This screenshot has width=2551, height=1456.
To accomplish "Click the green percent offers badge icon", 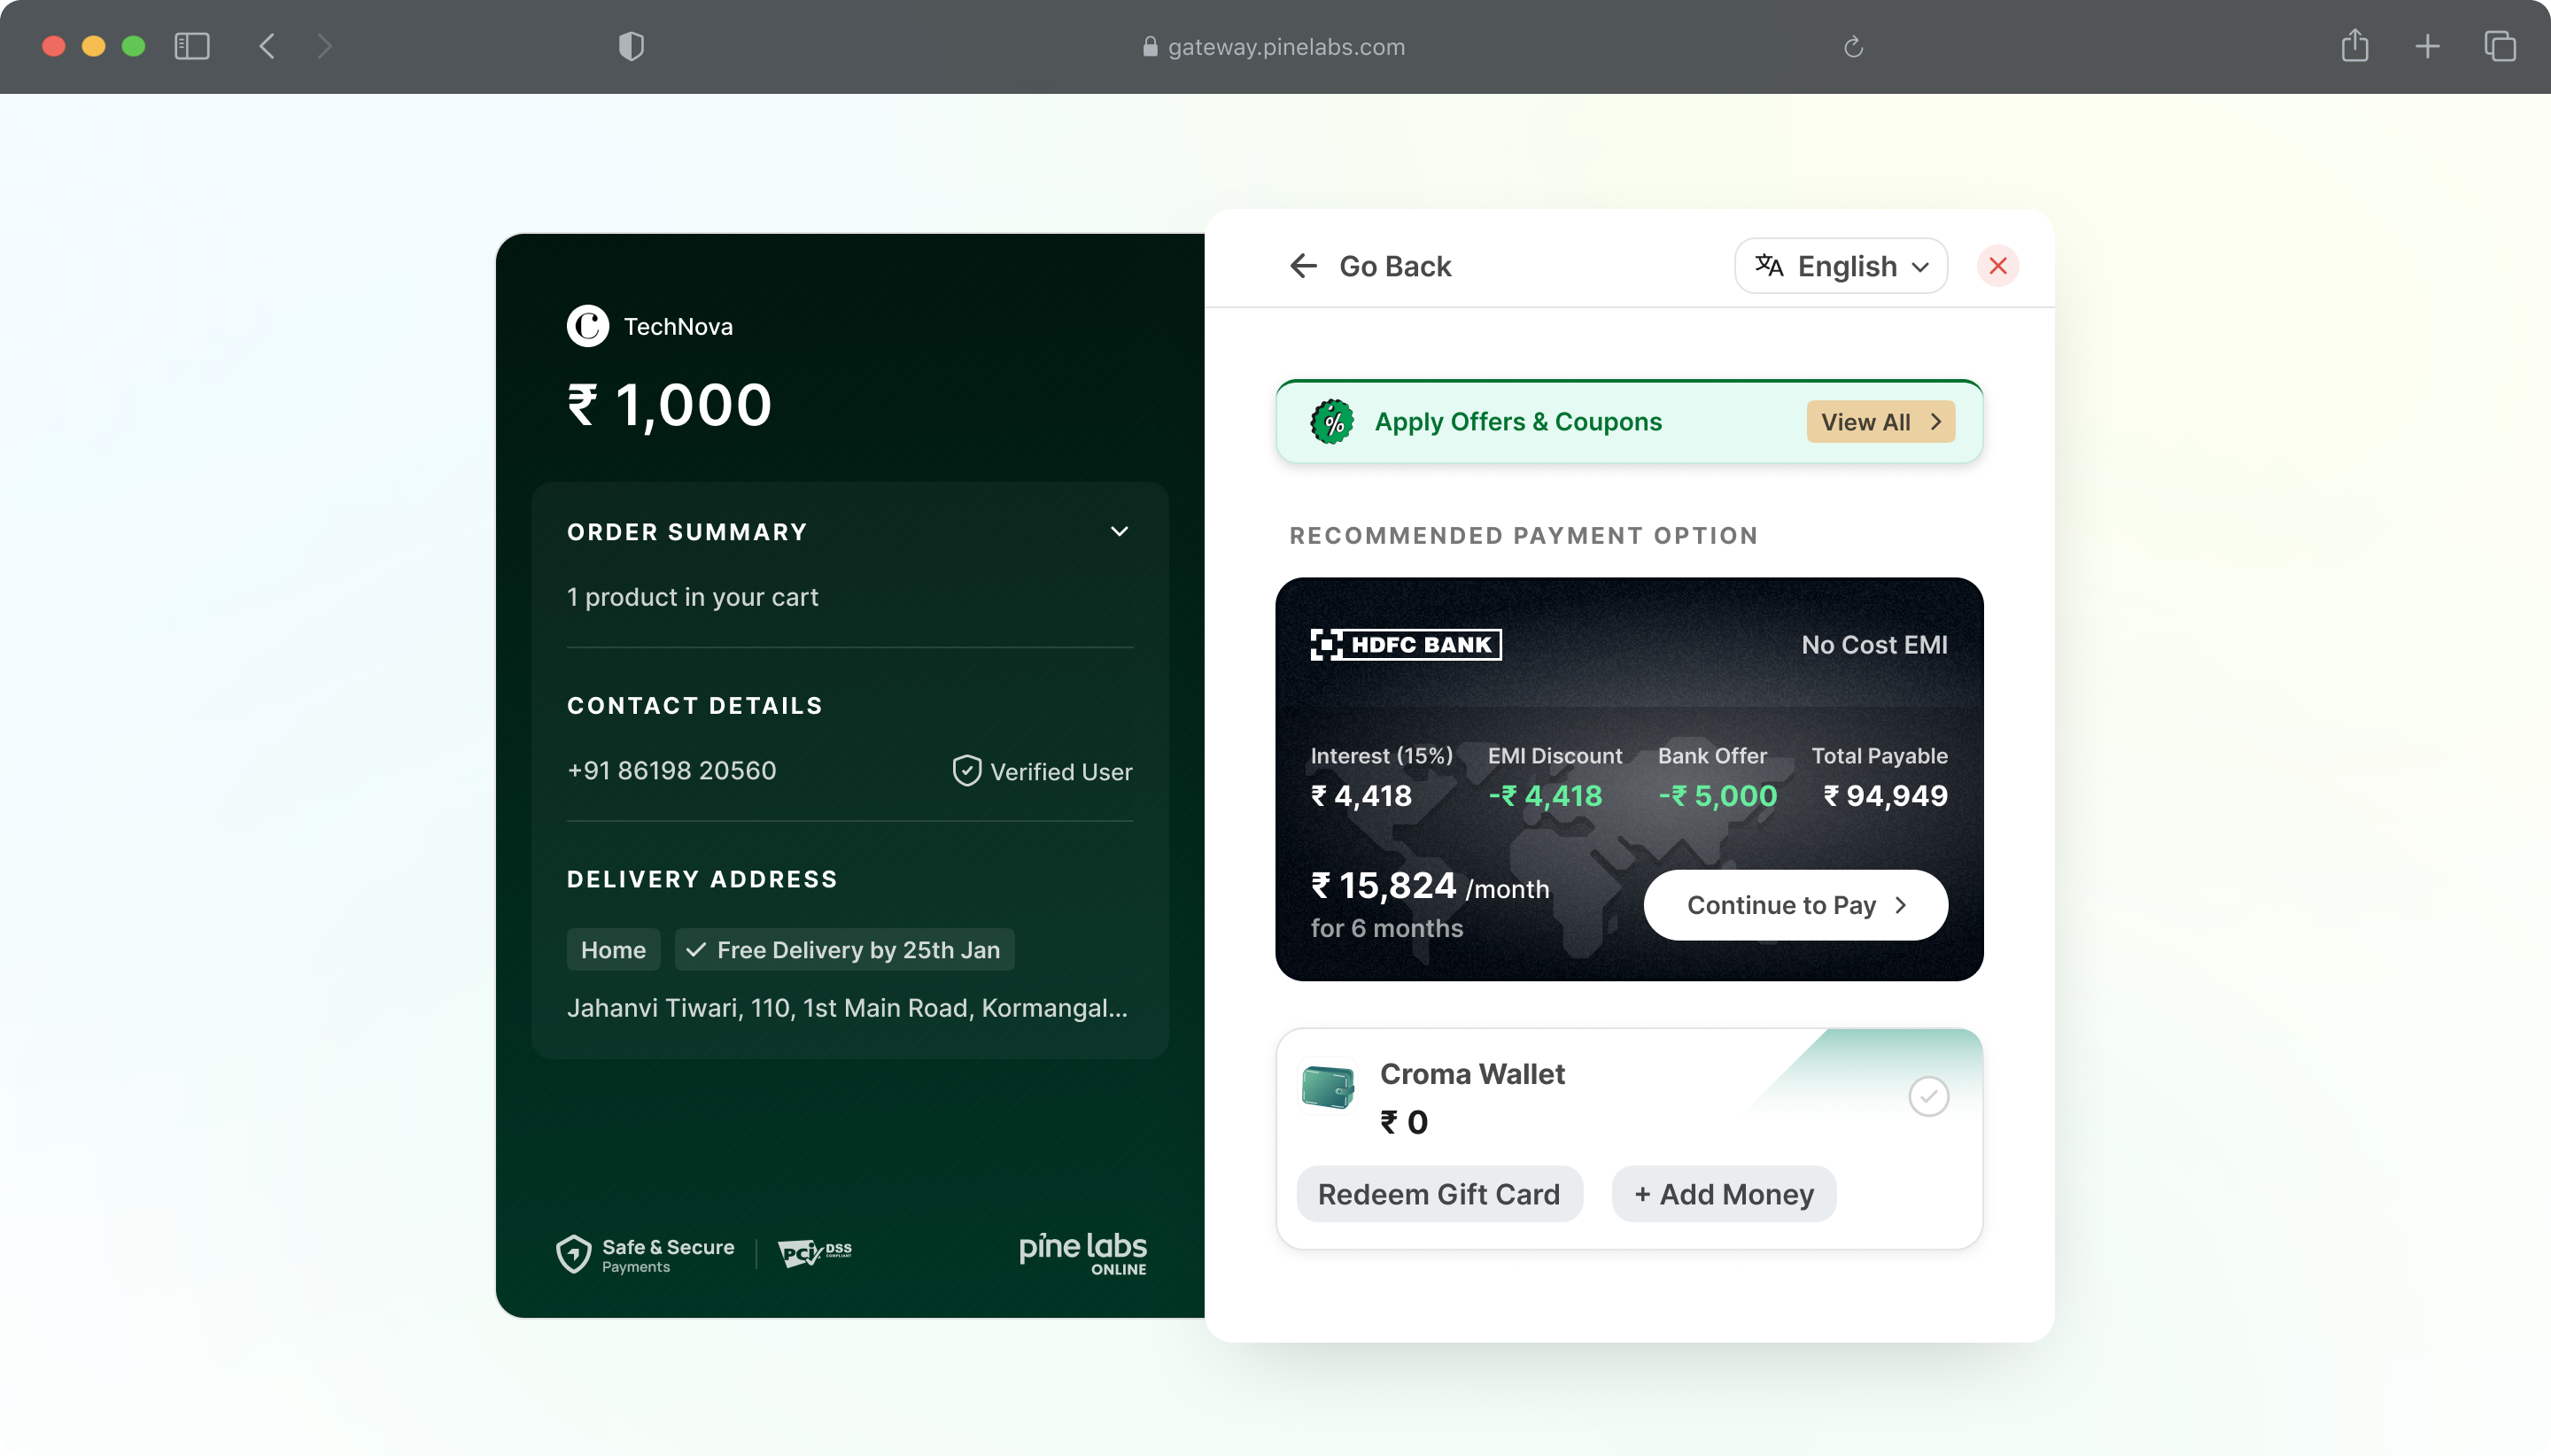I will point(1333,422).
